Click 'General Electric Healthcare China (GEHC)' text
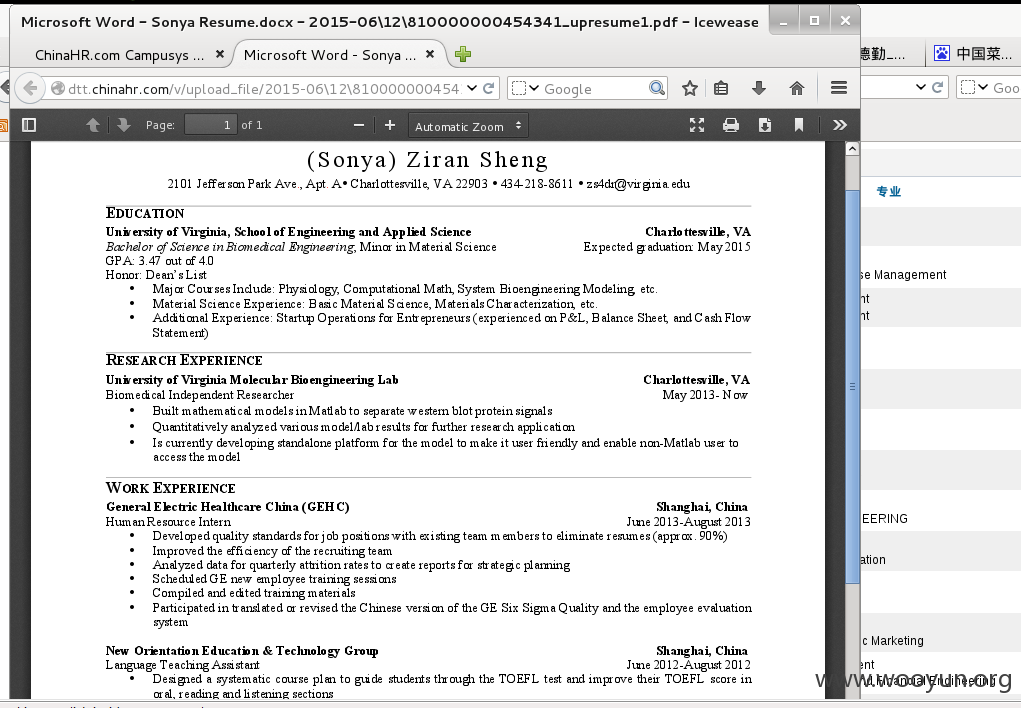The height and width of the screenshot is (708, 1021). pyautogui.click(x=228, y=507)
